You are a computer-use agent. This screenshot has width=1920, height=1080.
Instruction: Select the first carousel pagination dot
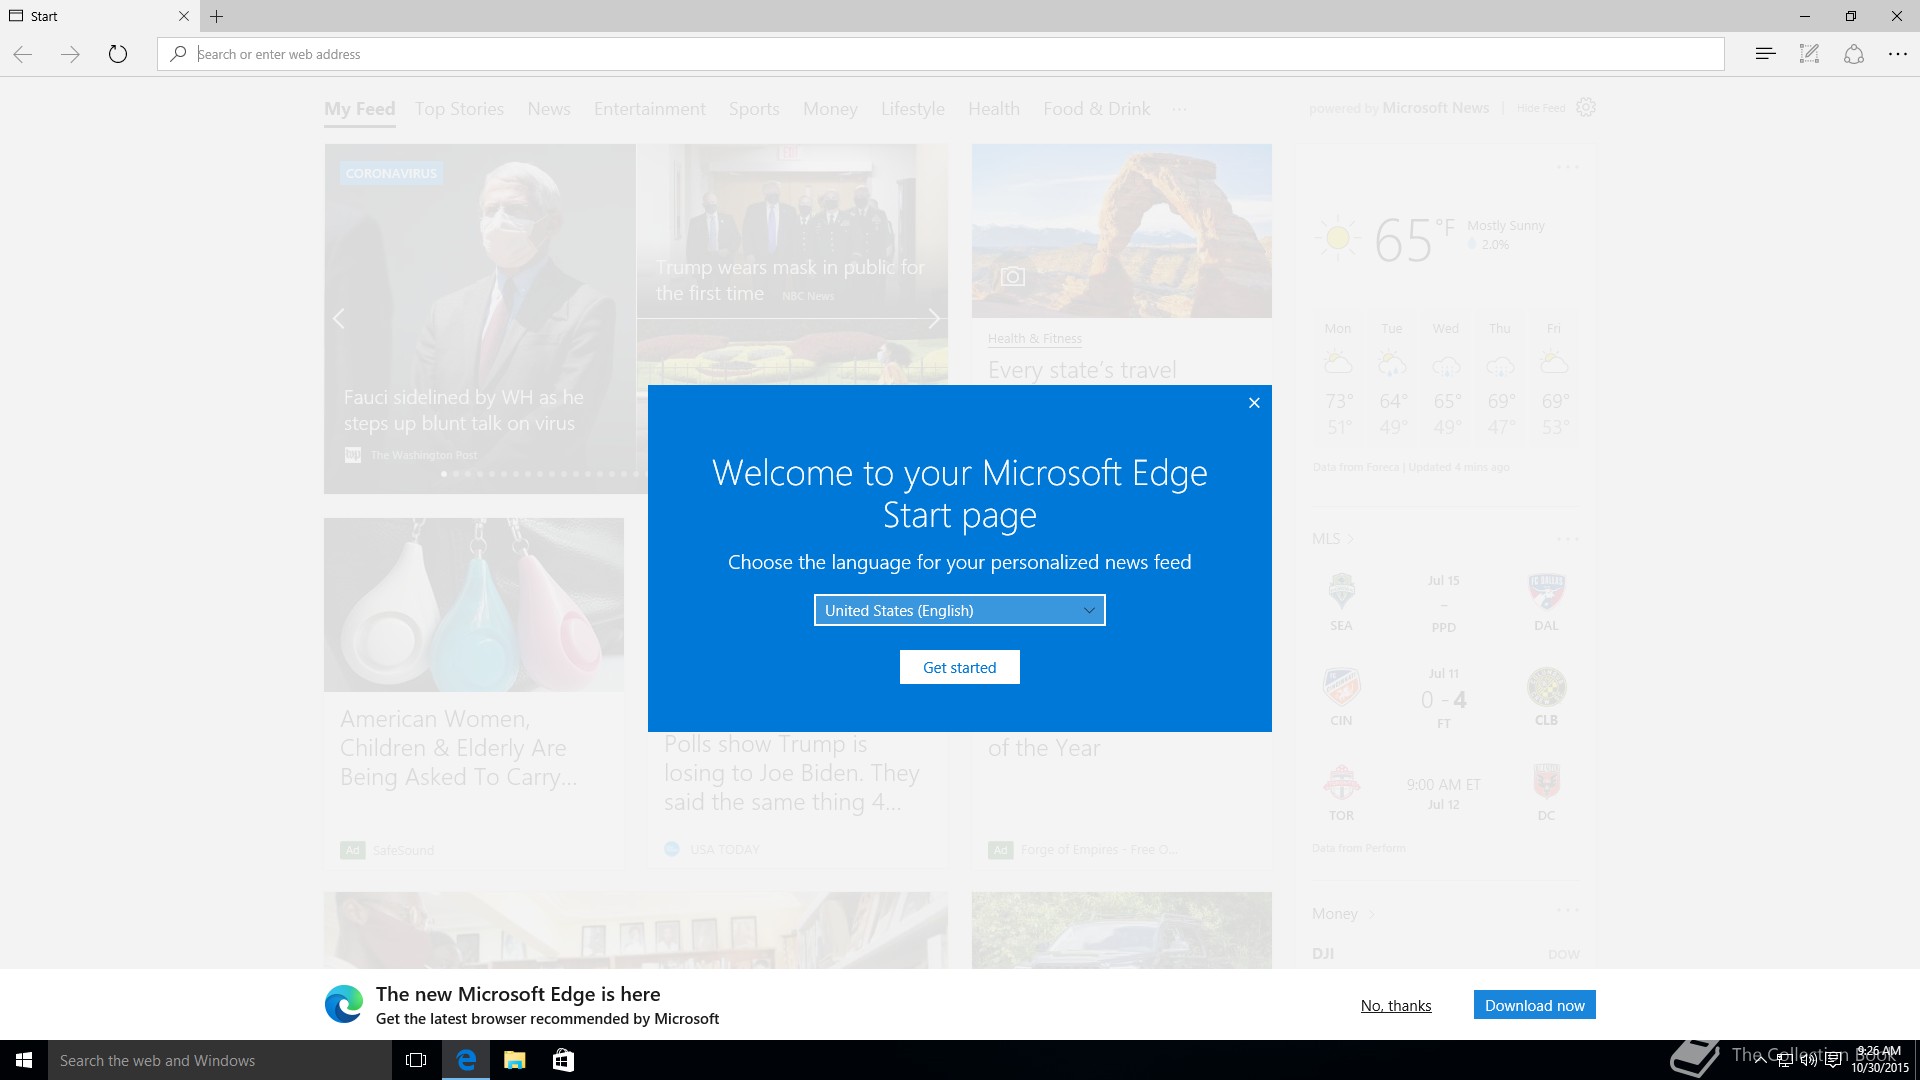pyautogui.click(x=444, y=474)
